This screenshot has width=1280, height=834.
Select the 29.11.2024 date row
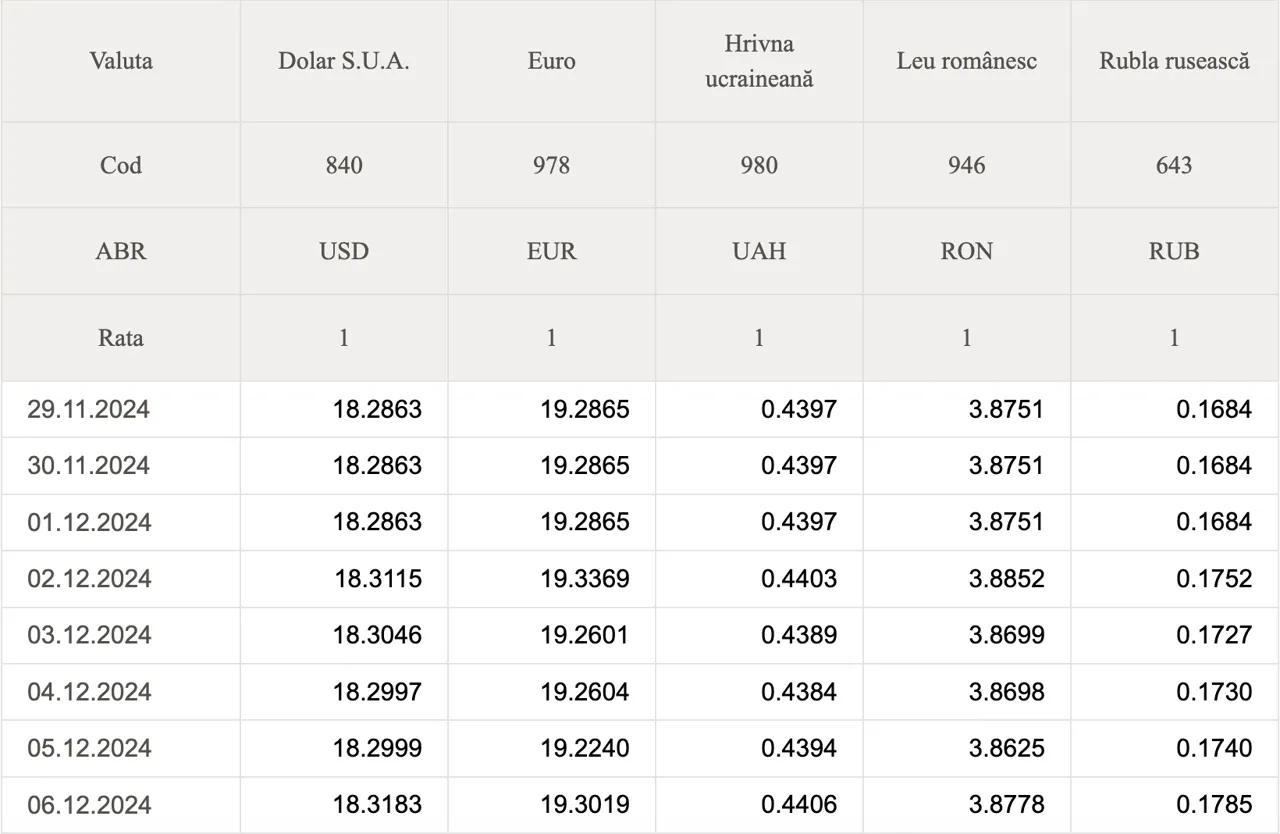[x=640, y=409]
